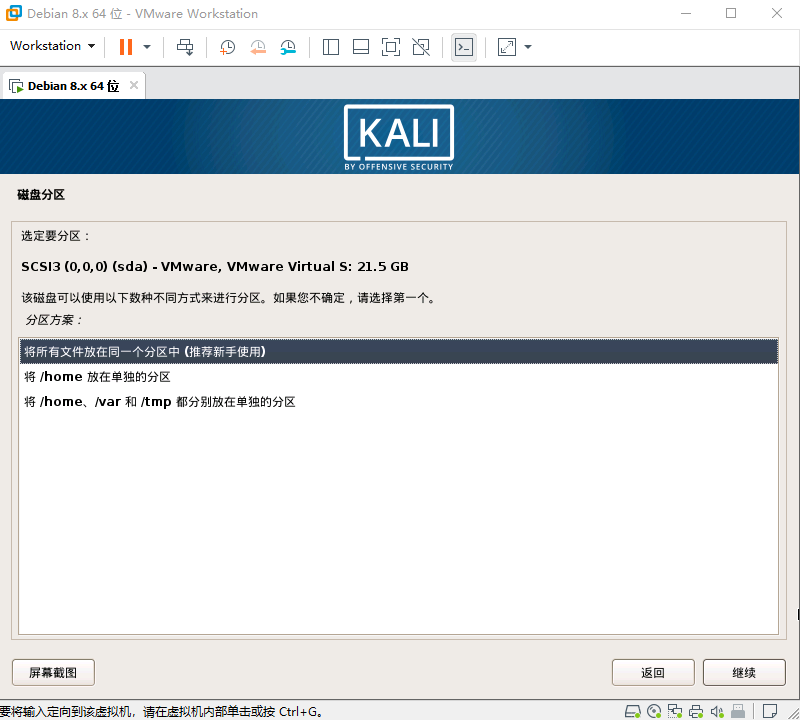Select 将 /home 放在单独的分区 option
This screenshot has width=800, height=720.
[x=399, y=377]
